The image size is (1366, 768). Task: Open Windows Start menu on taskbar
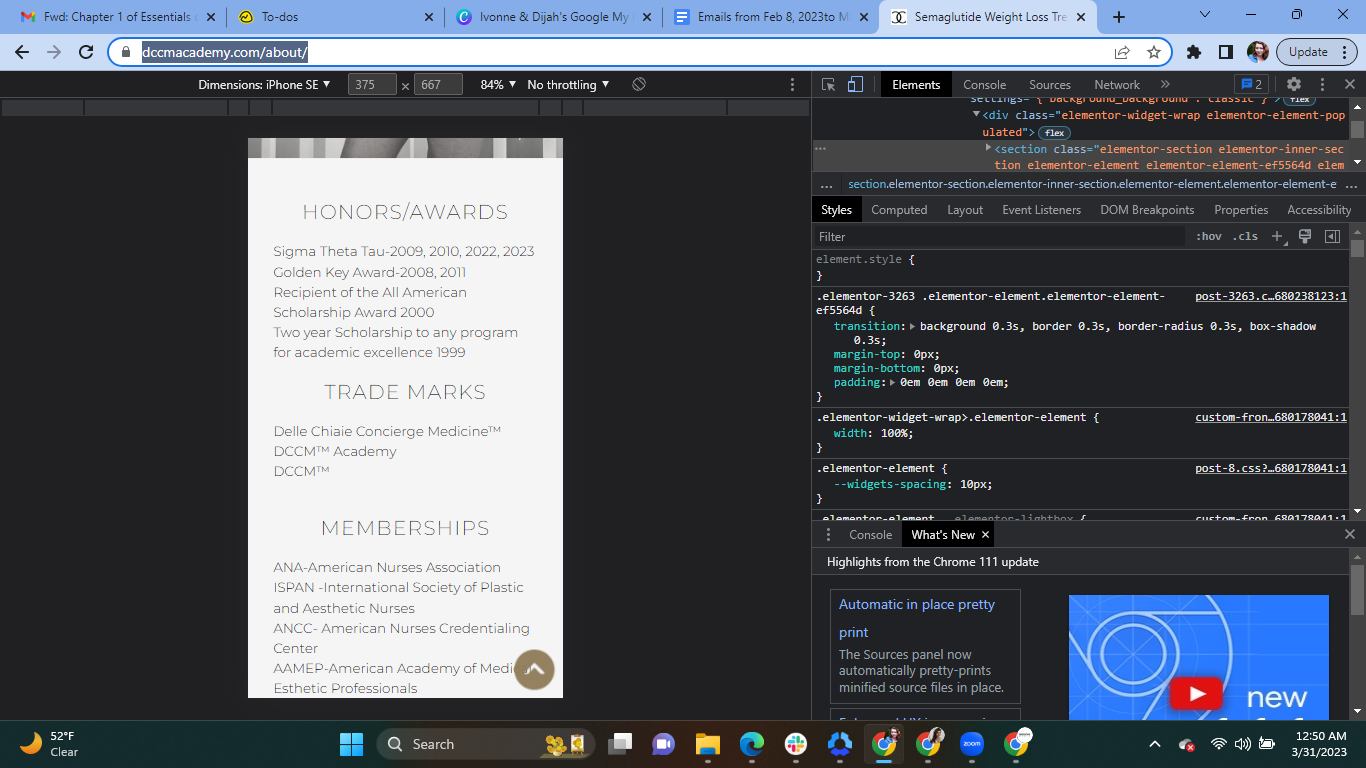point(352,744)
